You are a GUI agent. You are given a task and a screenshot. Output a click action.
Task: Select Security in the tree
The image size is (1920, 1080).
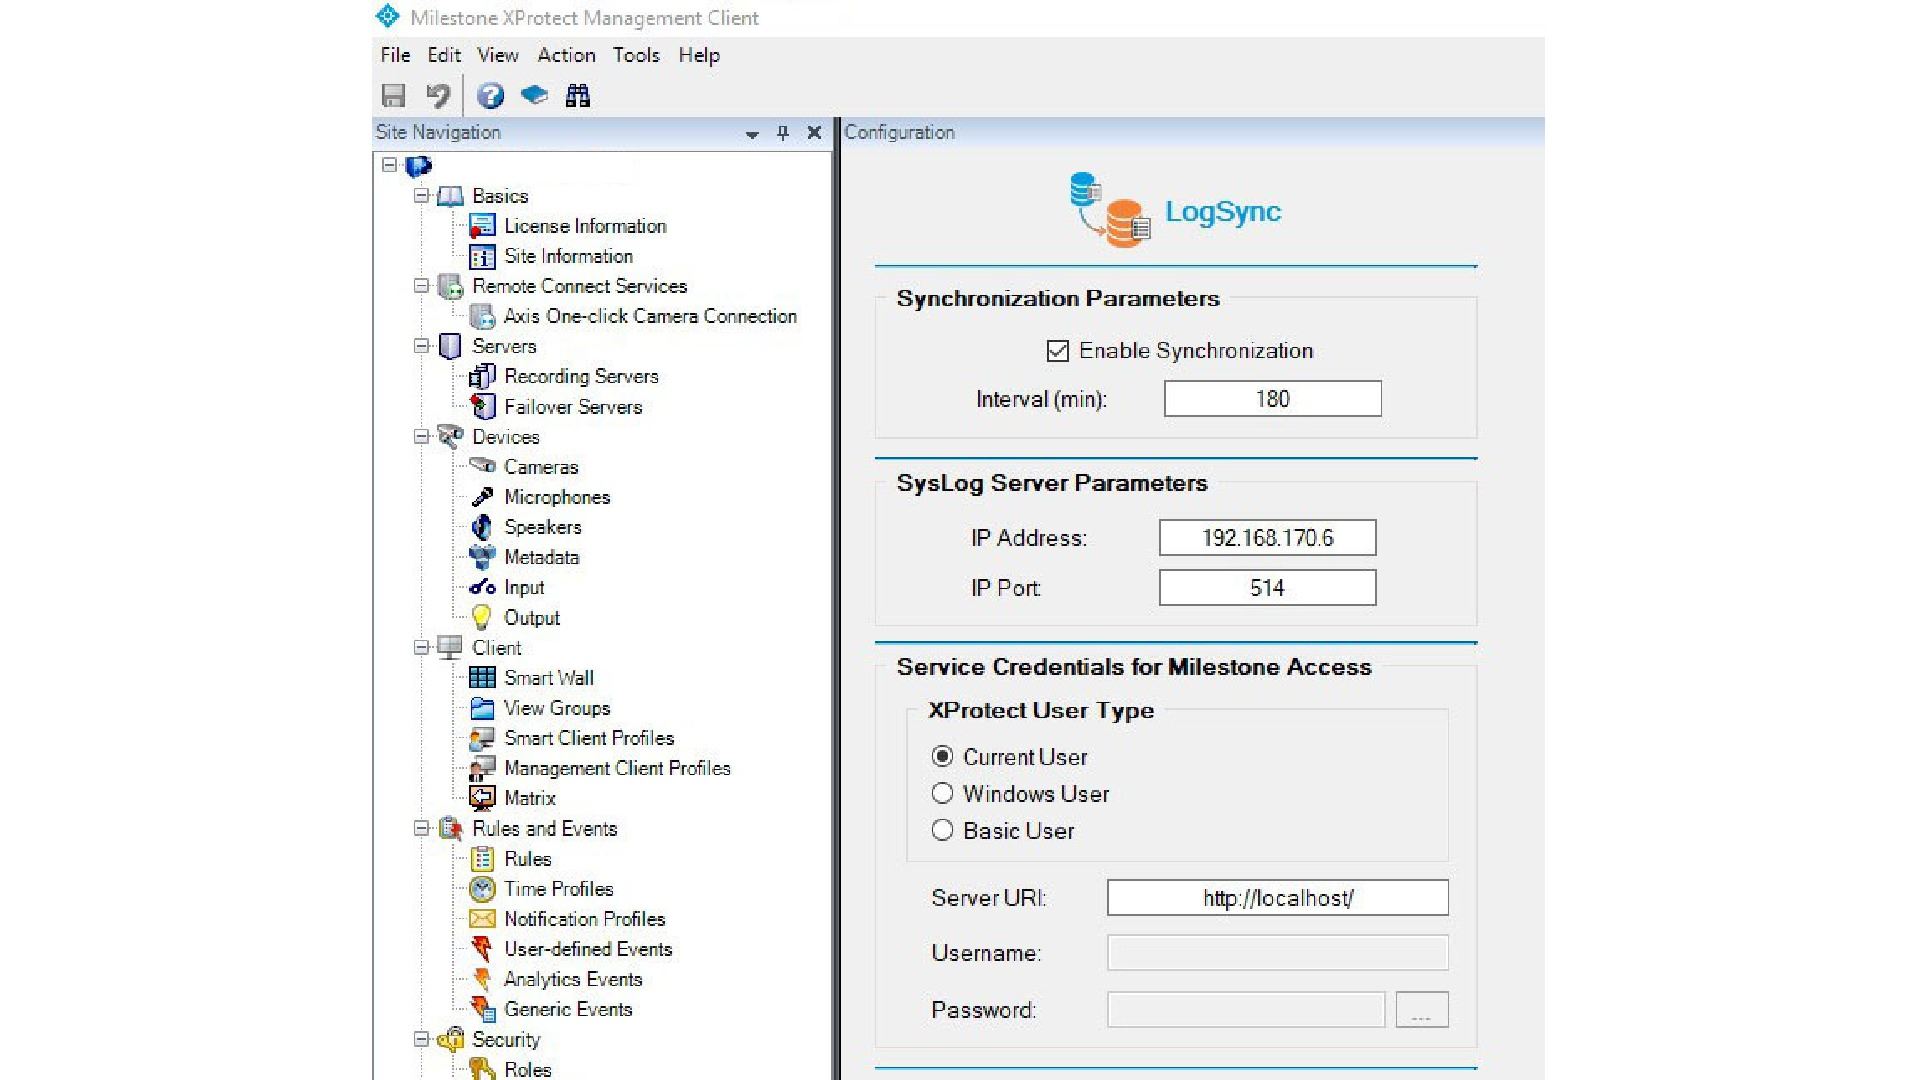pyautogui.click(x=506, y=1040)
